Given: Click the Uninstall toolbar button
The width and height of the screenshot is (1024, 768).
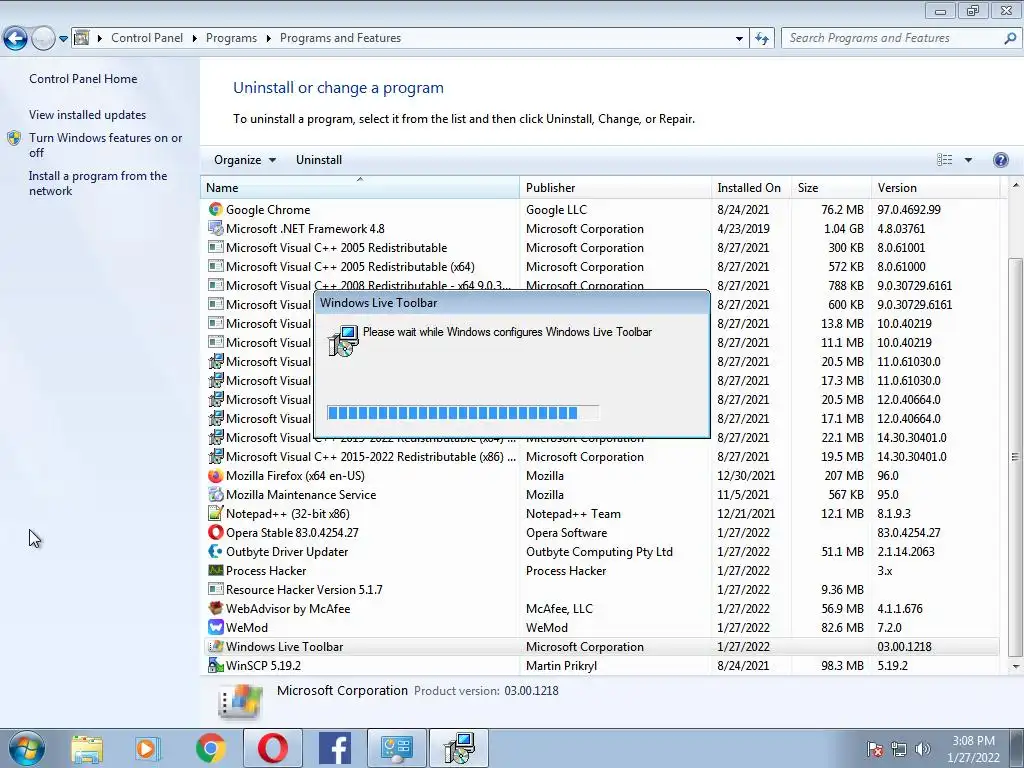Looking at the screenshot, I should (319, 160).
